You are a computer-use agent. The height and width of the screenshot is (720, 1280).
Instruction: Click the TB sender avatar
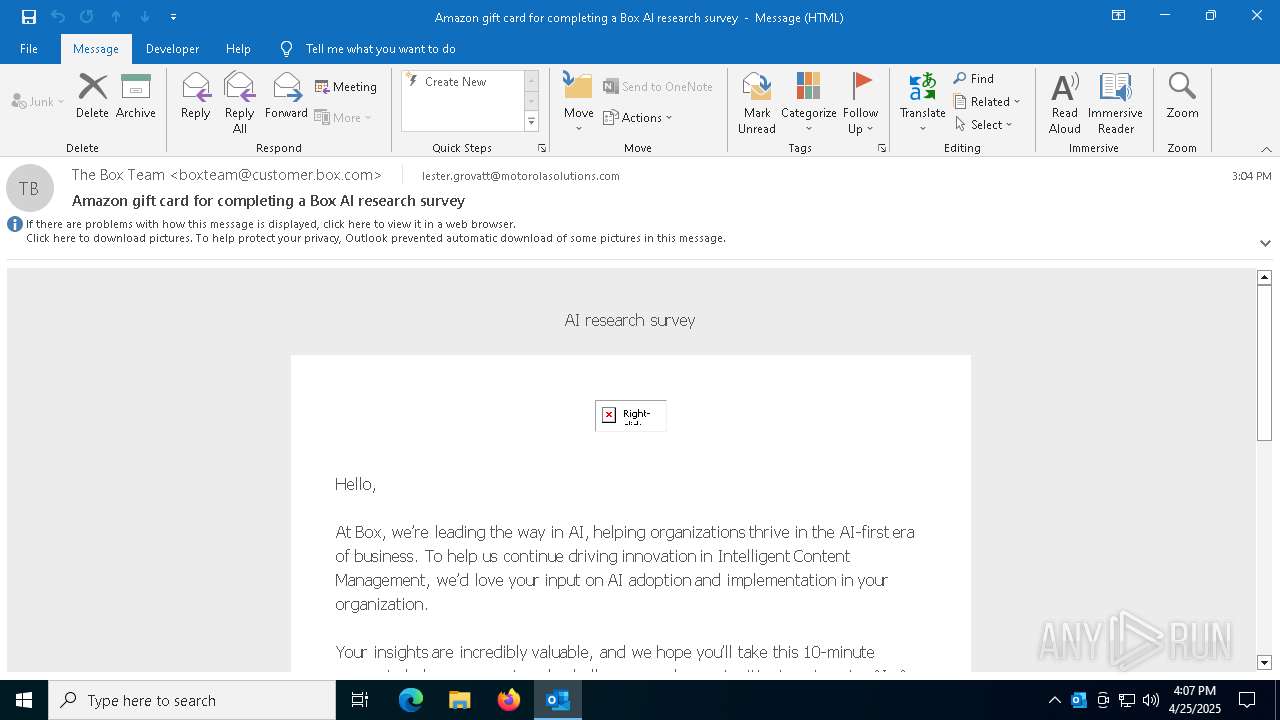(29, 188)
